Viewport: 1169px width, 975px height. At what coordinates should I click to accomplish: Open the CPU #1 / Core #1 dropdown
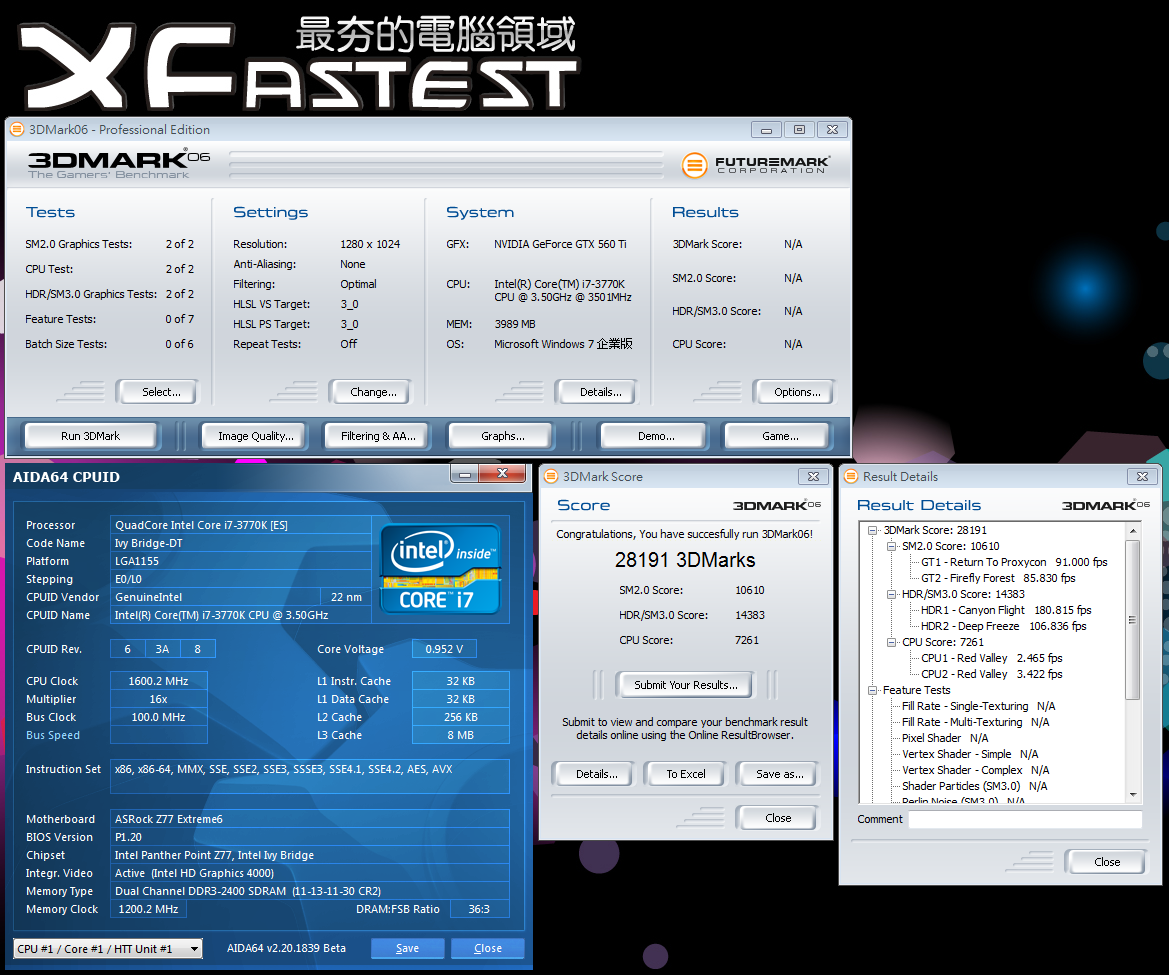(x=108, y=949)
